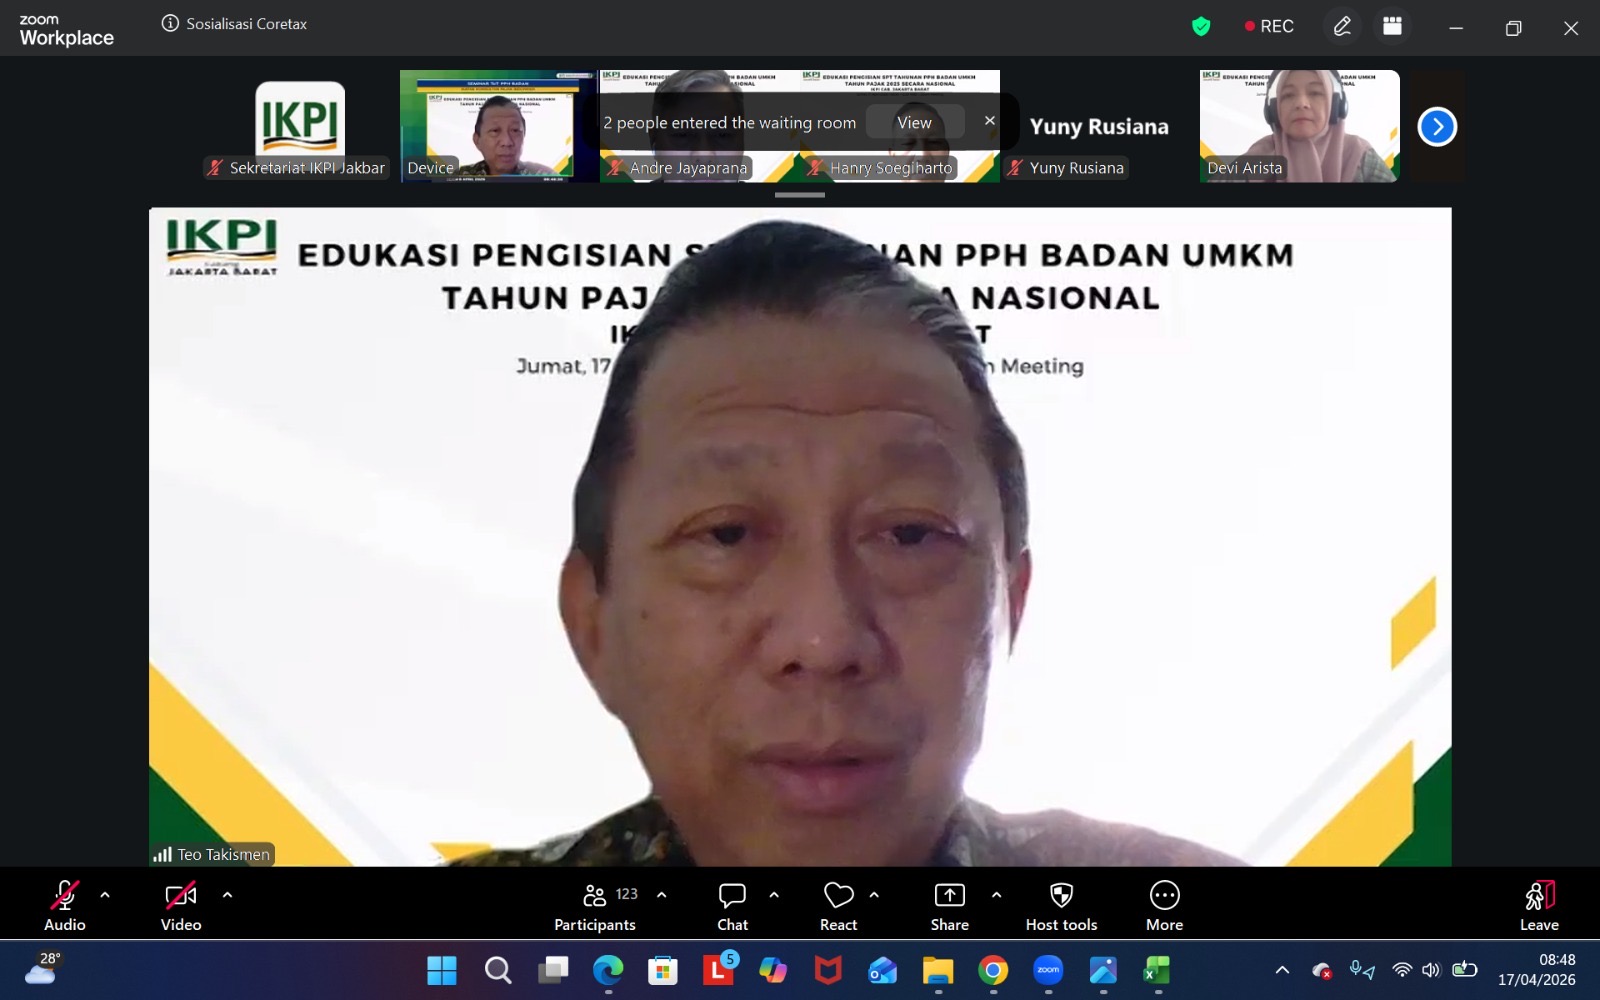Open the Zoom app from the taskbar
This screenshot has height=1000, width=1600.
(1048, 970)
